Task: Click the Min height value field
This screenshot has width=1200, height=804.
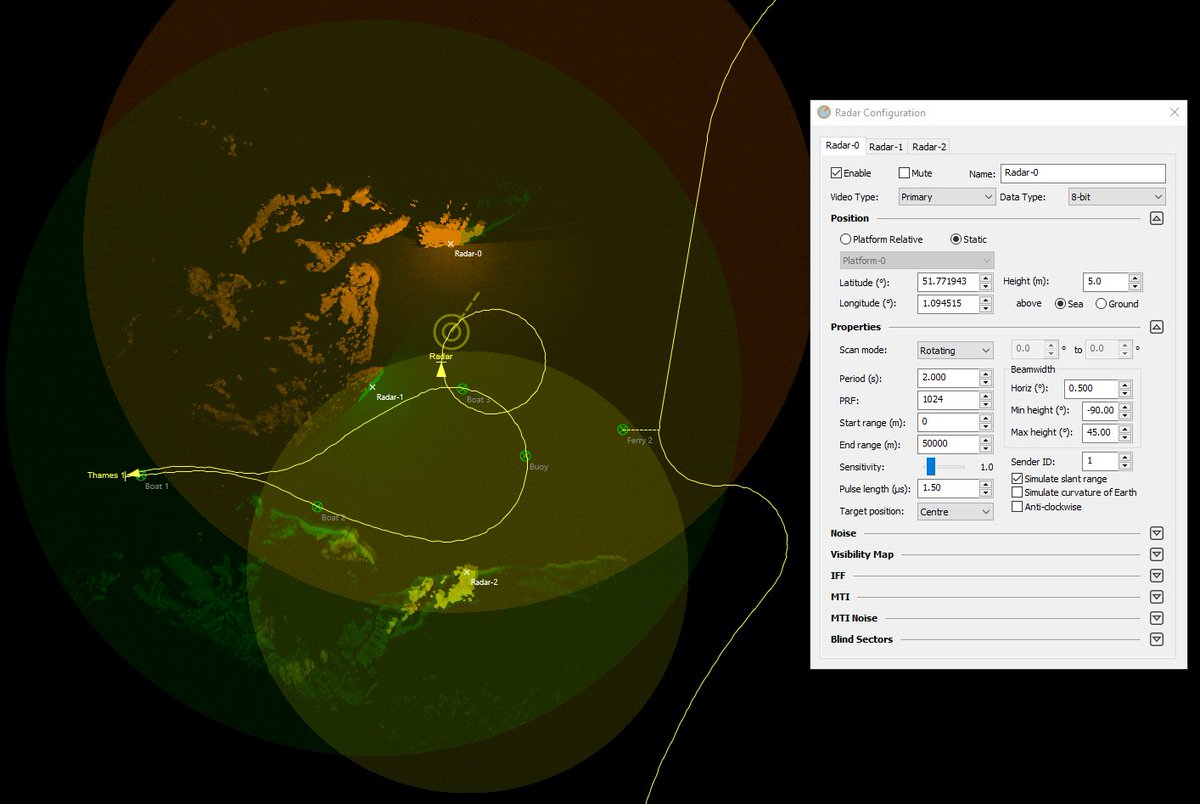Action: click(x=1099, y=411)
